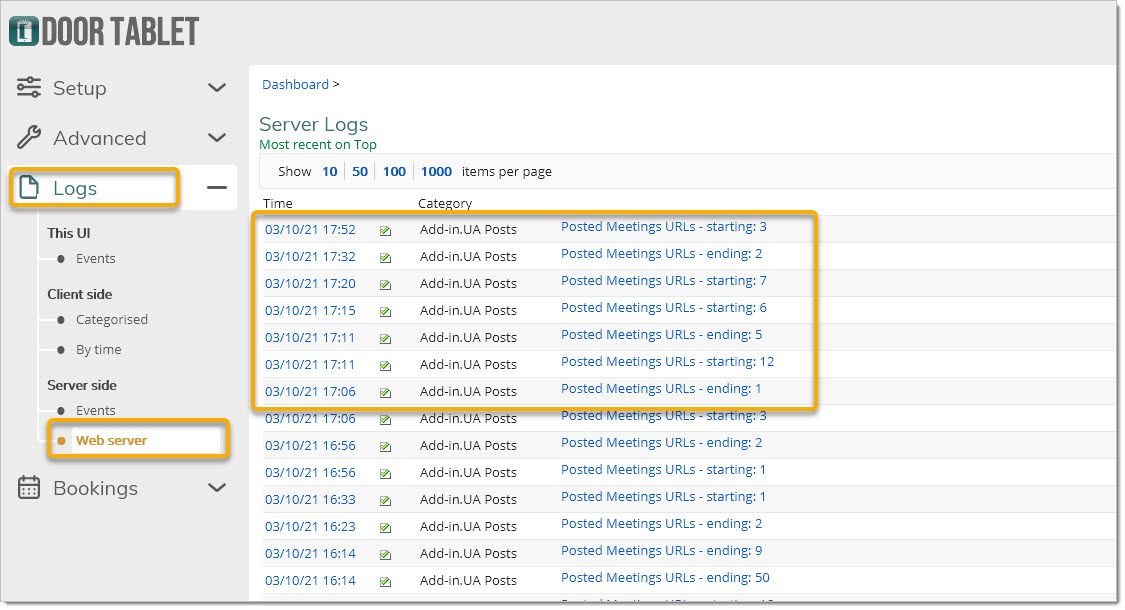Click the Logs document icon
This screenshot has height=610, width=1125.
tap(29, 188)
